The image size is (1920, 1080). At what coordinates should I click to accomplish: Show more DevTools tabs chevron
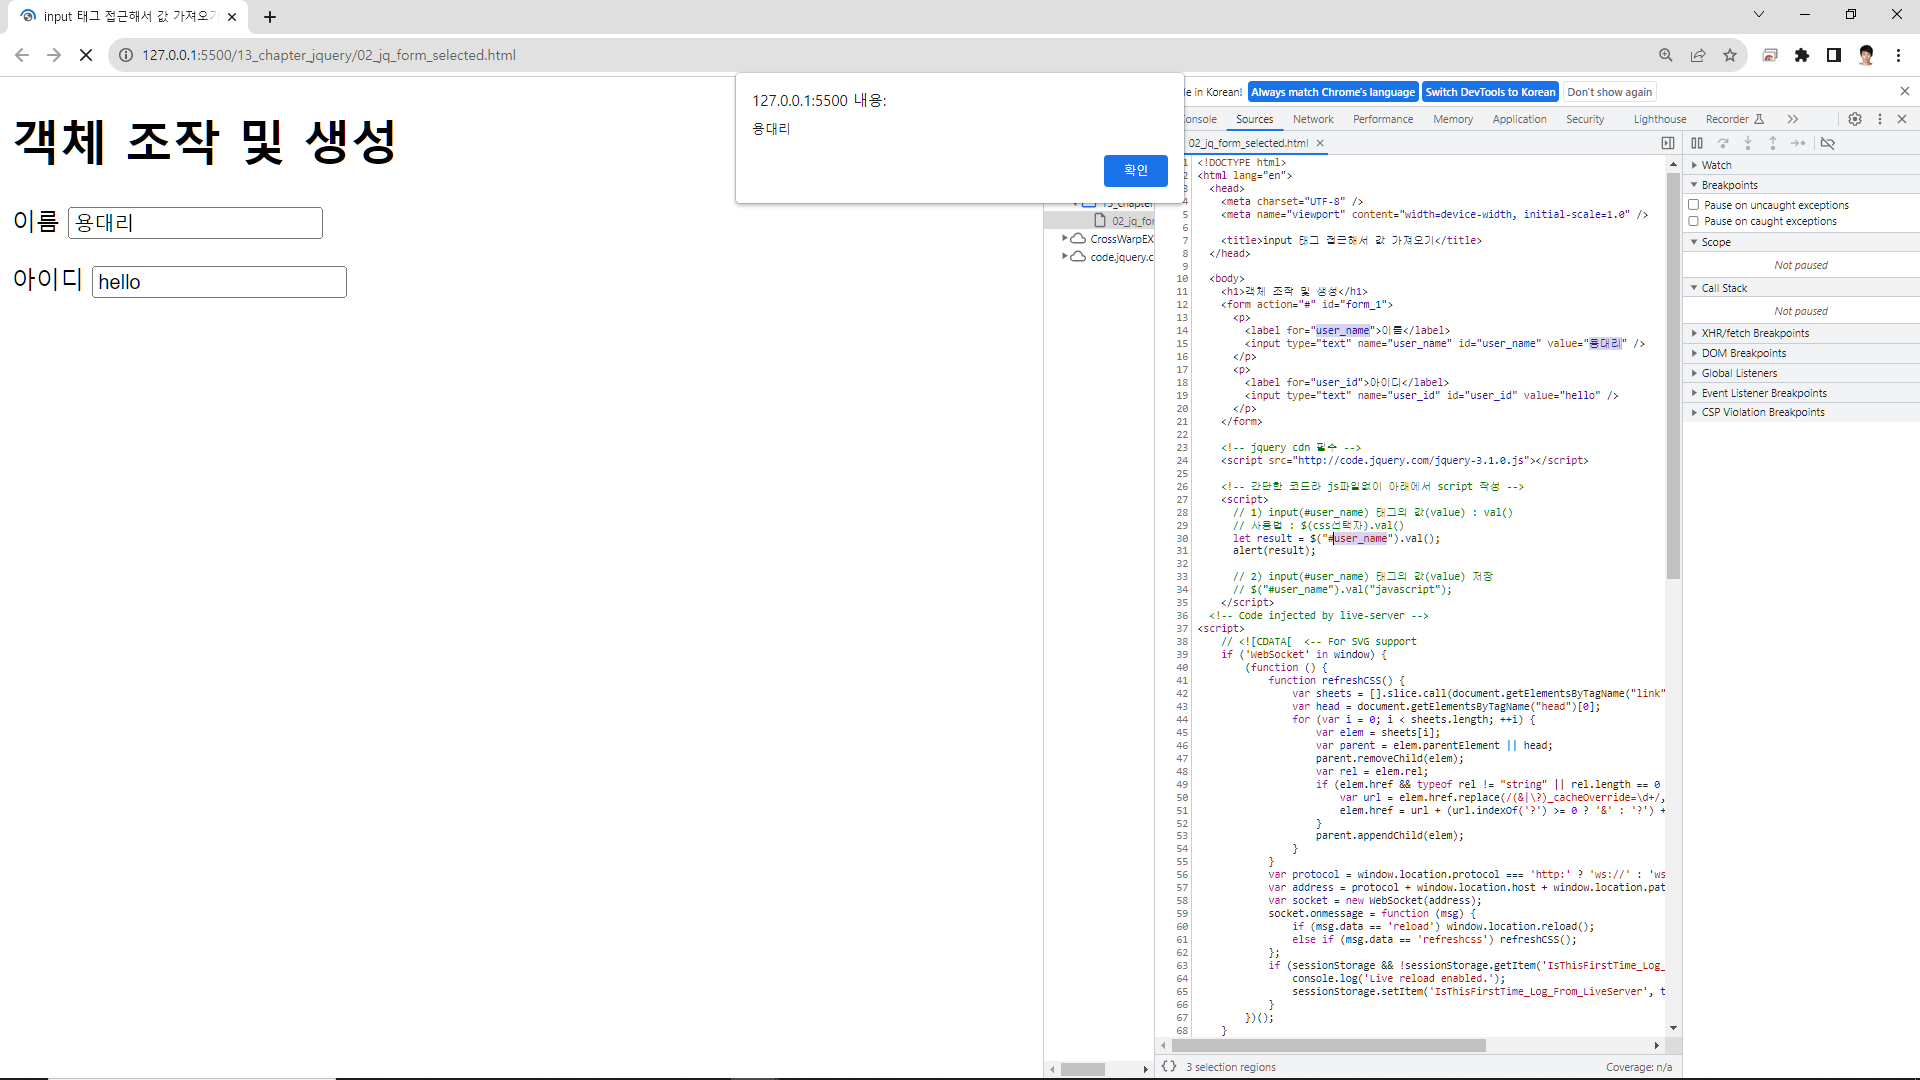click(1793, 119)
